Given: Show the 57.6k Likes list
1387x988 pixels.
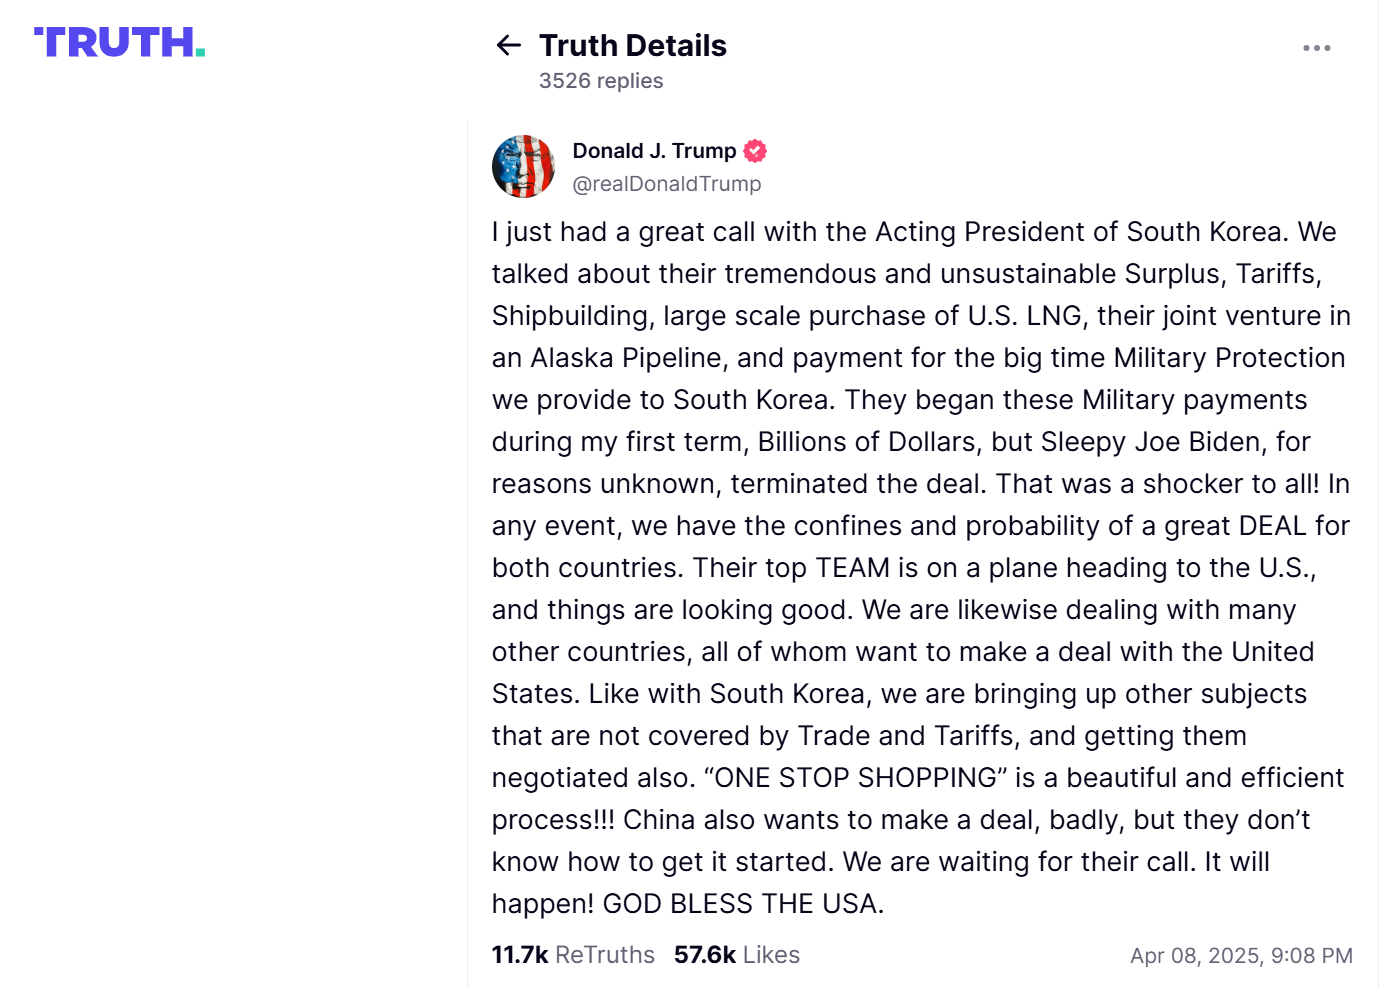Looking at the screenshot, I should pyautogui.click(x=737, y=955).
